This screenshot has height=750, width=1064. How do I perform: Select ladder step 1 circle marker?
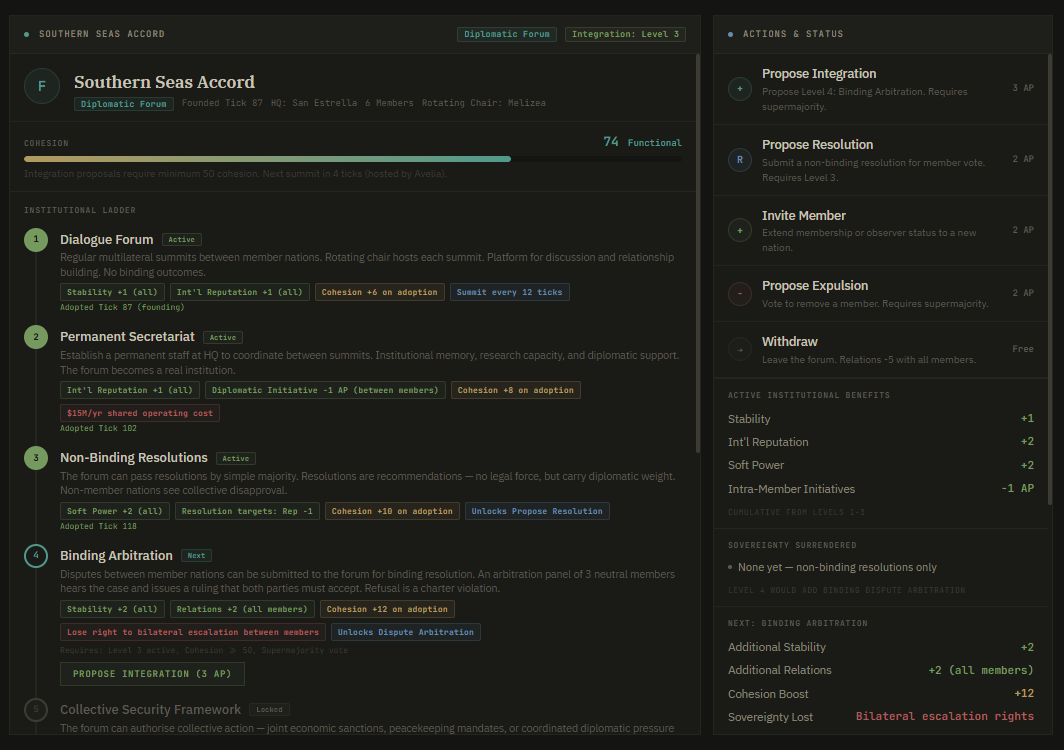click(36, 240)
